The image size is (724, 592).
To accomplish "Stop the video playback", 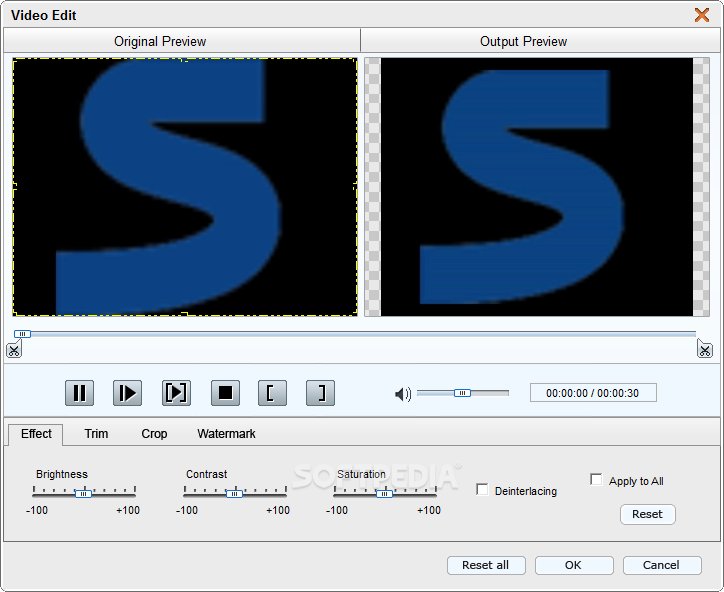I will pyautogui.click(x=225, y=393).
